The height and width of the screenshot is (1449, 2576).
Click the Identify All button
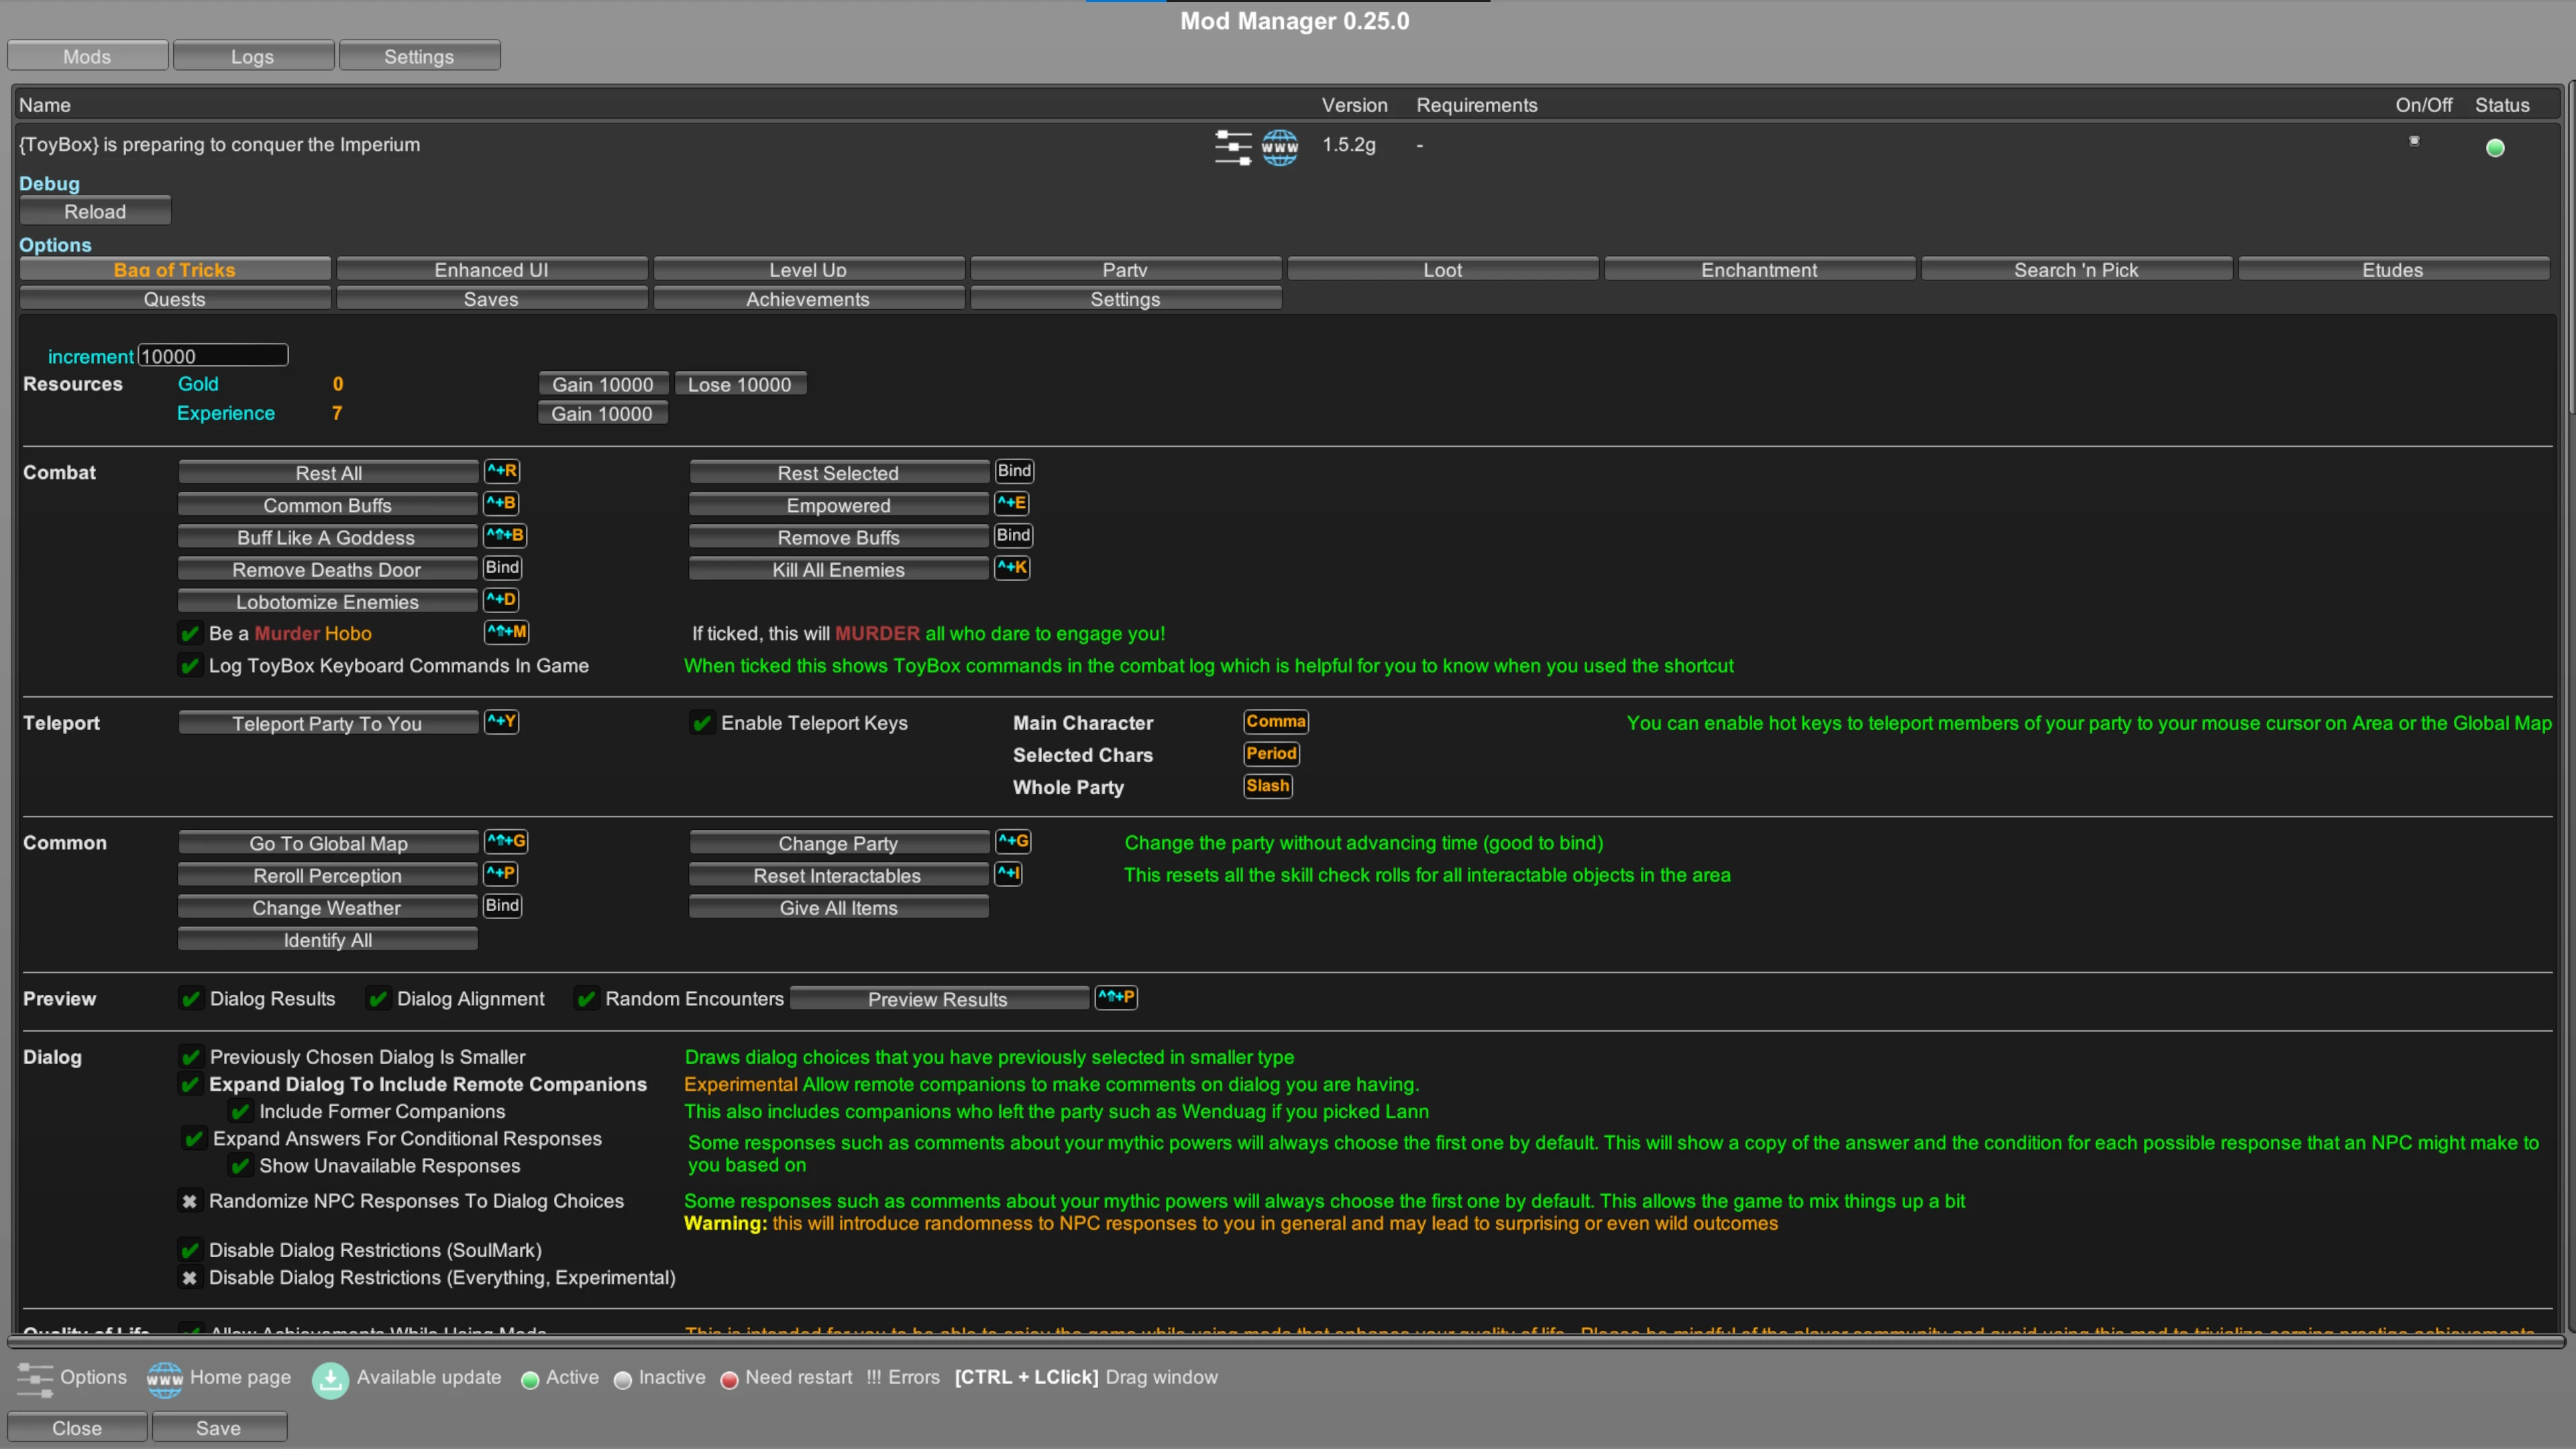(328, 940)
